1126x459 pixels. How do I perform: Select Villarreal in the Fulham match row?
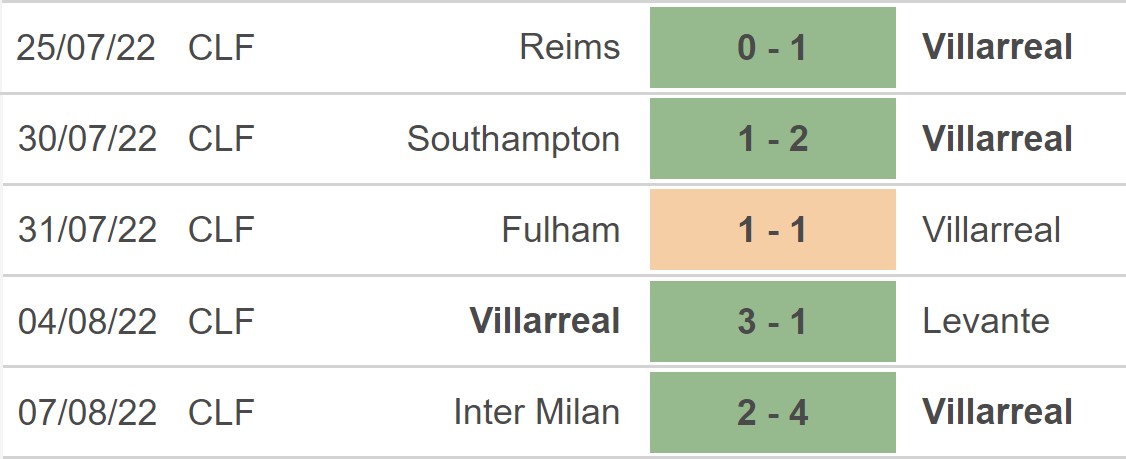click(x=991, y=230)
